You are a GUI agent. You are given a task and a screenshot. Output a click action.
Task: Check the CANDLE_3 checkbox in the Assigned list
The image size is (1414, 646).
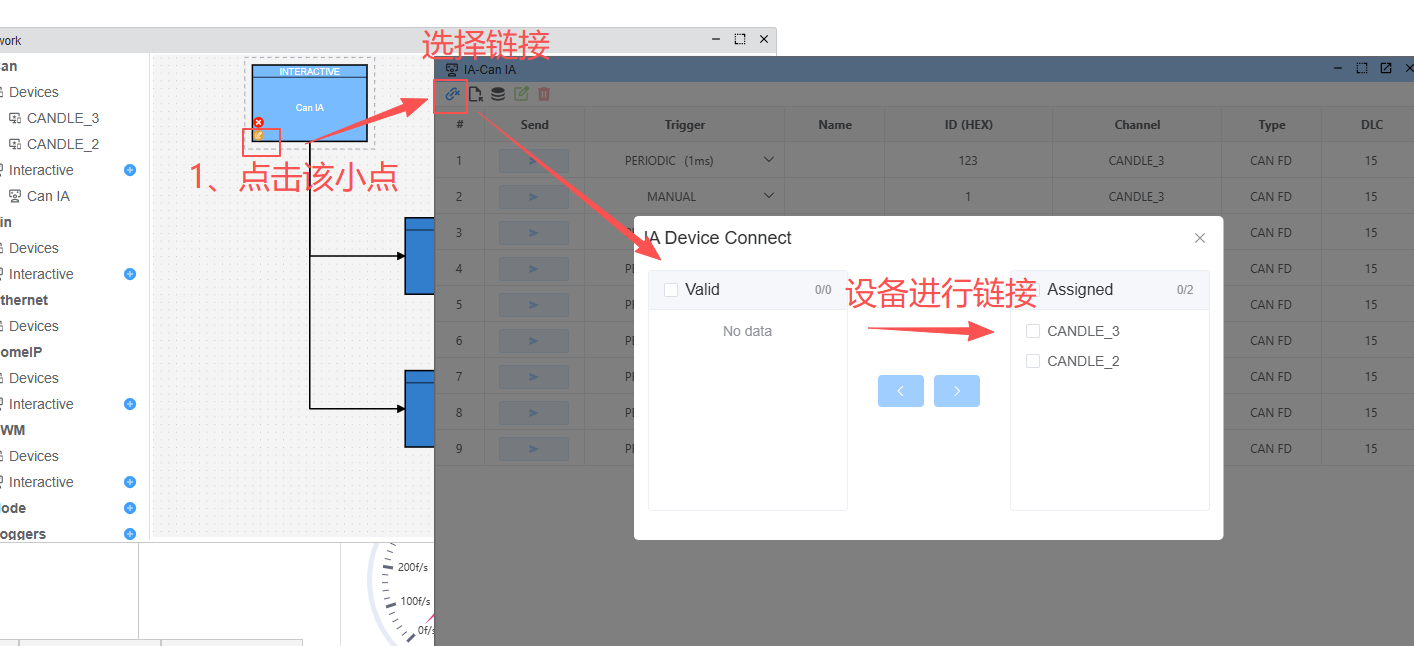coord(1033,331)
